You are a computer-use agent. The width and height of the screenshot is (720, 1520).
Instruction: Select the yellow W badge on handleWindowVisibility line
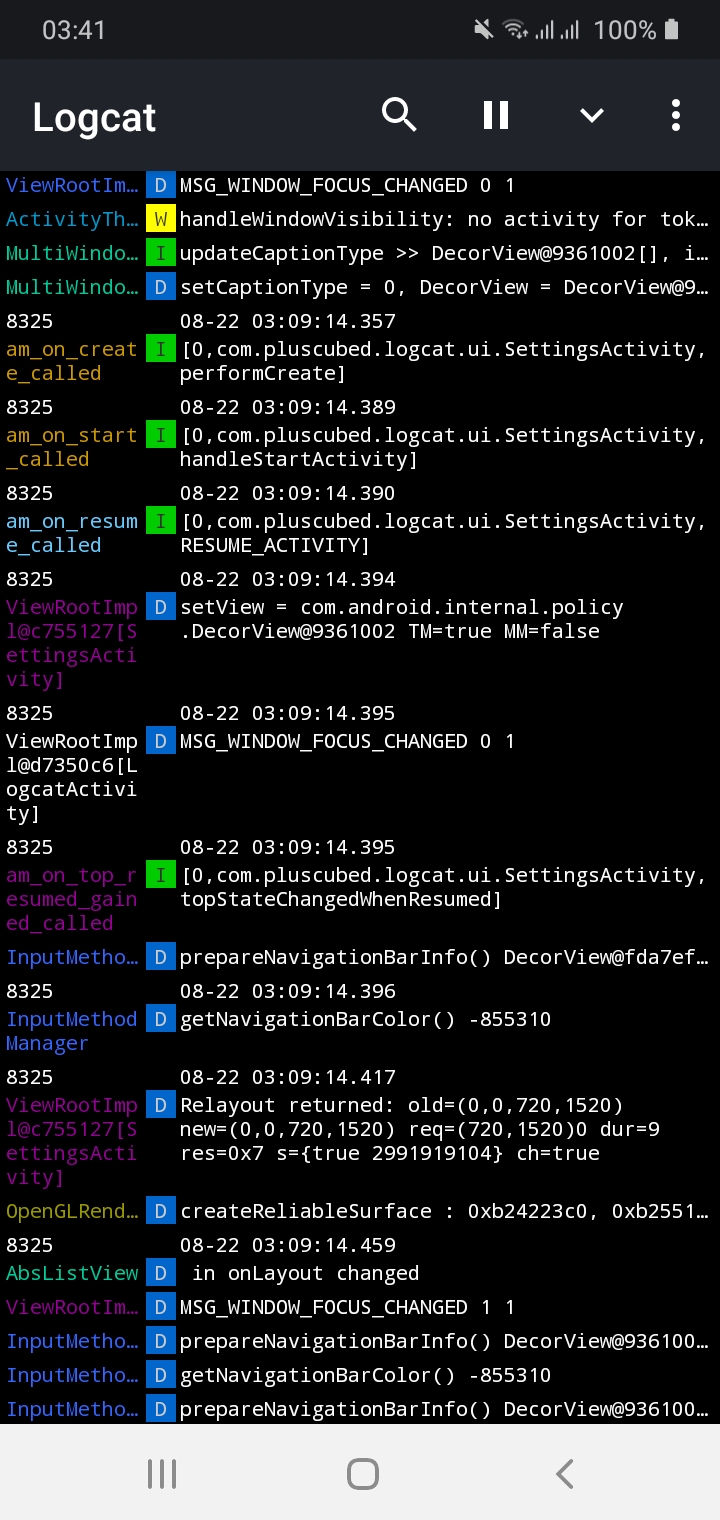160,219
